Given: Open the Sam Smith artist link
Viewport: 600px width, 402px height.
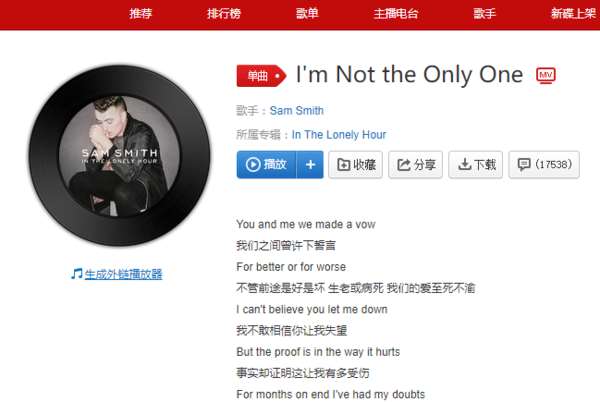Looking at the screenshot, I should coord(297,111).
